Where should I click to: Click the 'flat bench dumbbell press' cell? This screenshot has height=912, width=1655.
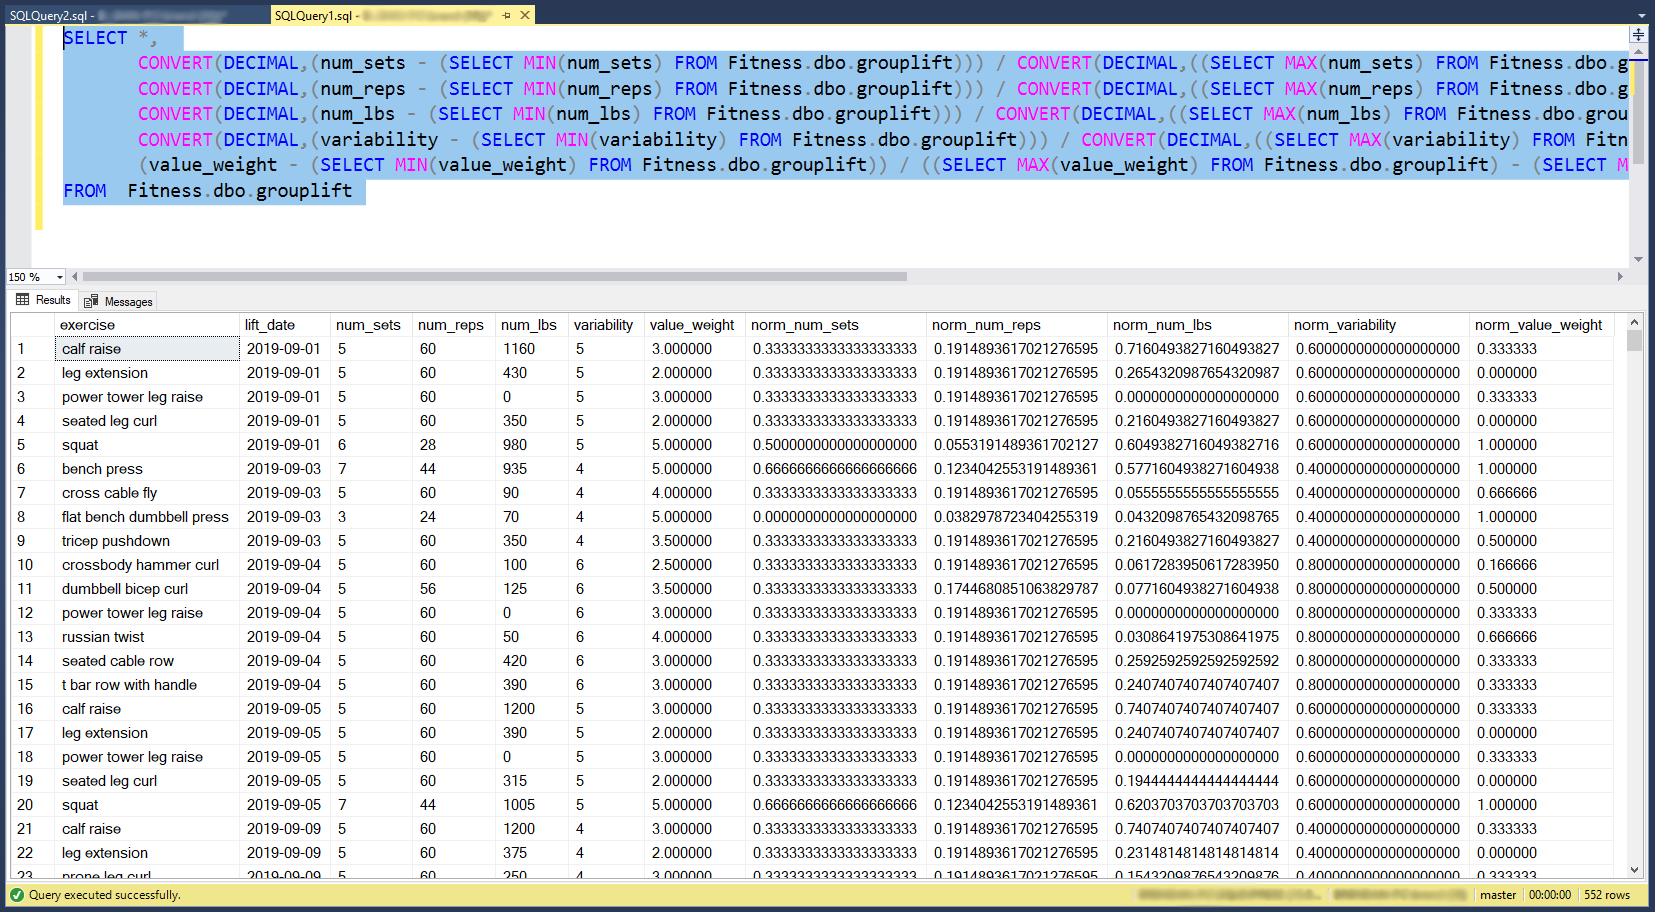(x=148, y=517)
